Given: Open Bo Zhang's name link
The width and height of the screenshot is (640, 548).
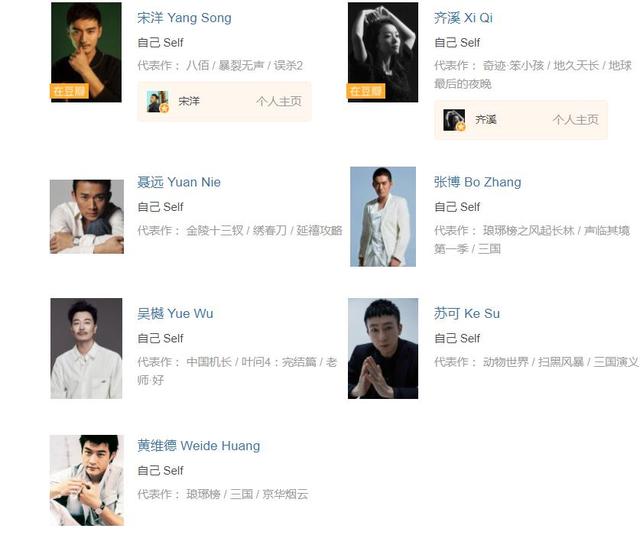Looking at the screenshot, I should coord(477,182).
